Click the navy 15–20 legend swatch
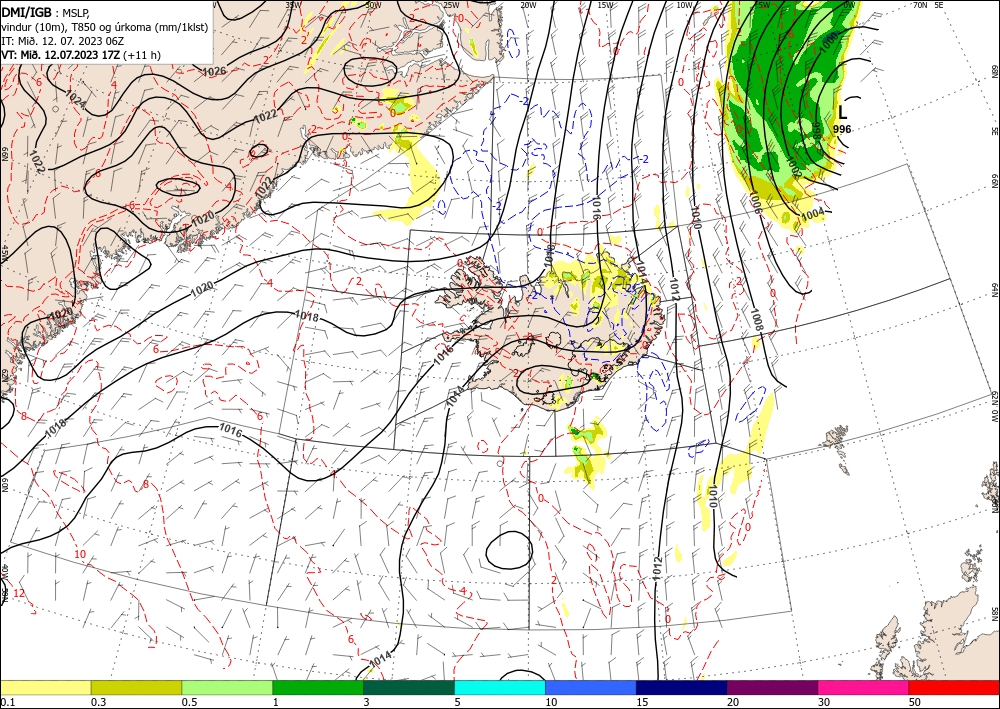The image size is (1000, 709). pyautogui.click(x=682, y=687)
